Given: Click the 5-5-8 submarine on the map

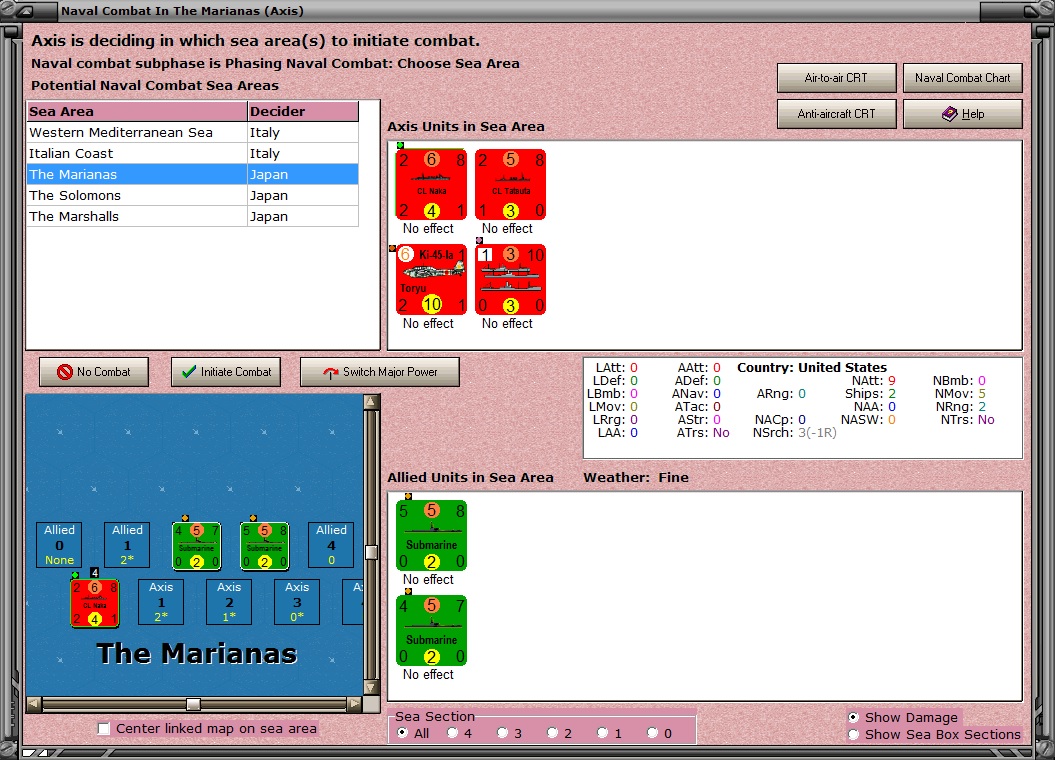Looking at the screenshot, I should [264, 546].
